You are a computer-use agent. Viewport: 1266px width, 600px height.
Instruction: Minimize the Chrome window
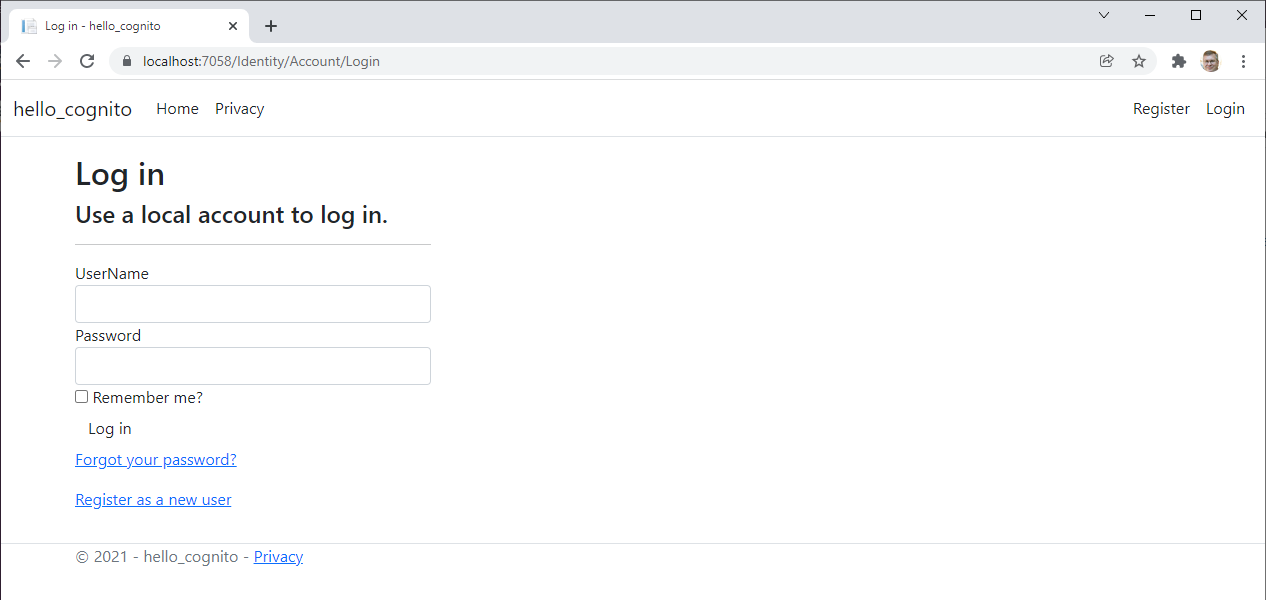tap(1150, 15)
